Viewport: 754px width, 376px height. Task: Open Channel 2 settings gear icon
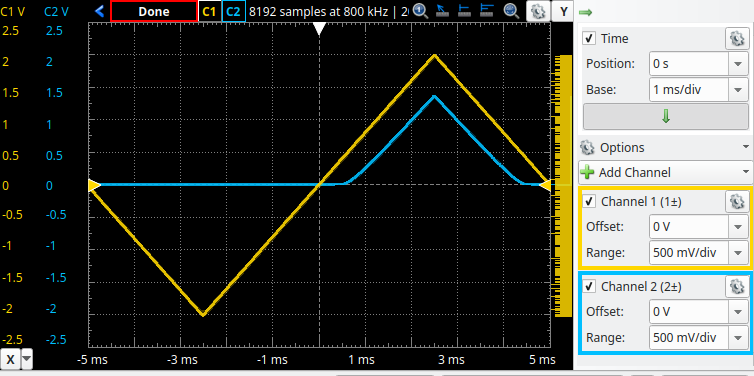(x=737, y=287)
